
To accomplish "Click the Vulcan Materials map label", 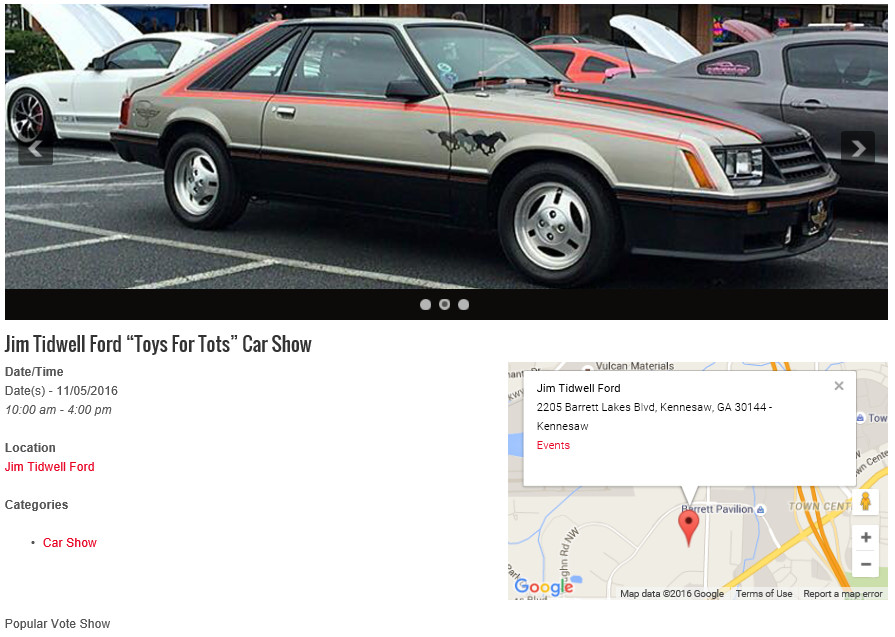I will [635, 366].
